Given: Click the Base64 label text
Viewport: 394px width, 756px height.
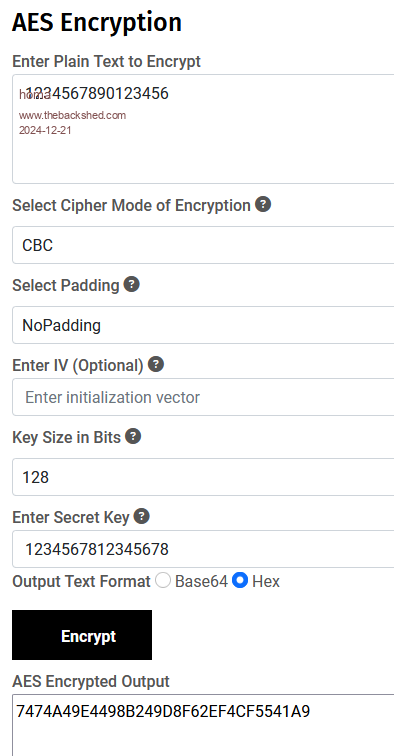Looking at the screenshot, I should 201,581.
